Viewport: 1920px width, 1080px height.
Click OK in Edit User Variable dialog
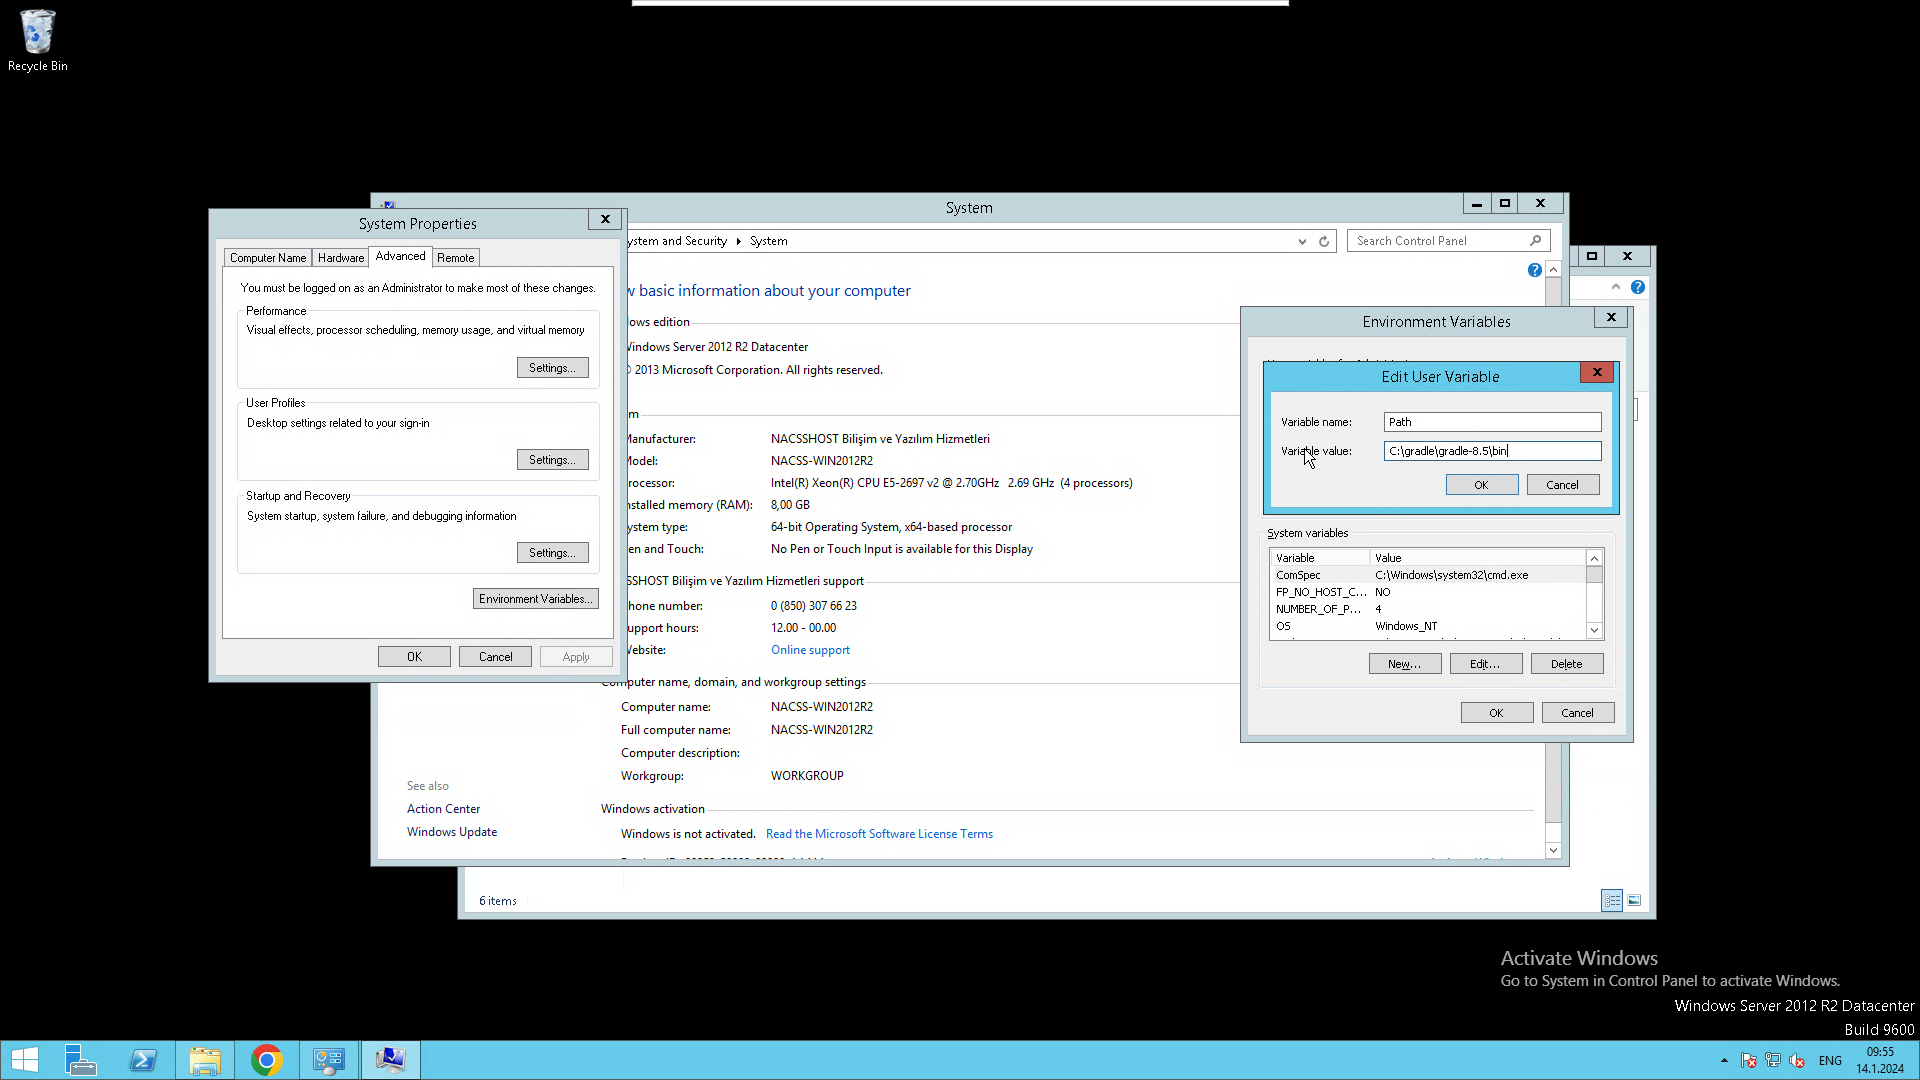click(x=1482, y=485)
